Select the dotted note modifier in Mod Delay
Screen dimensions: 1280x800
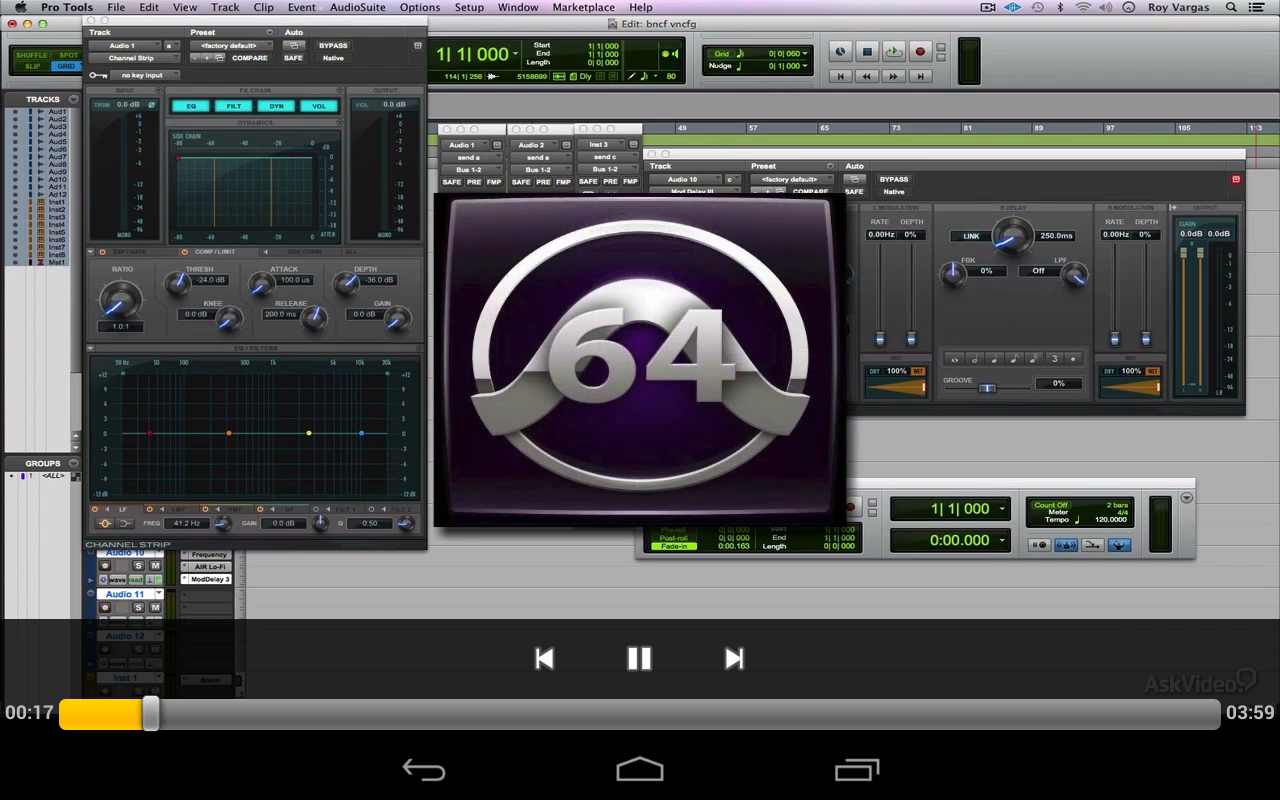click(x=1074, y=358)
